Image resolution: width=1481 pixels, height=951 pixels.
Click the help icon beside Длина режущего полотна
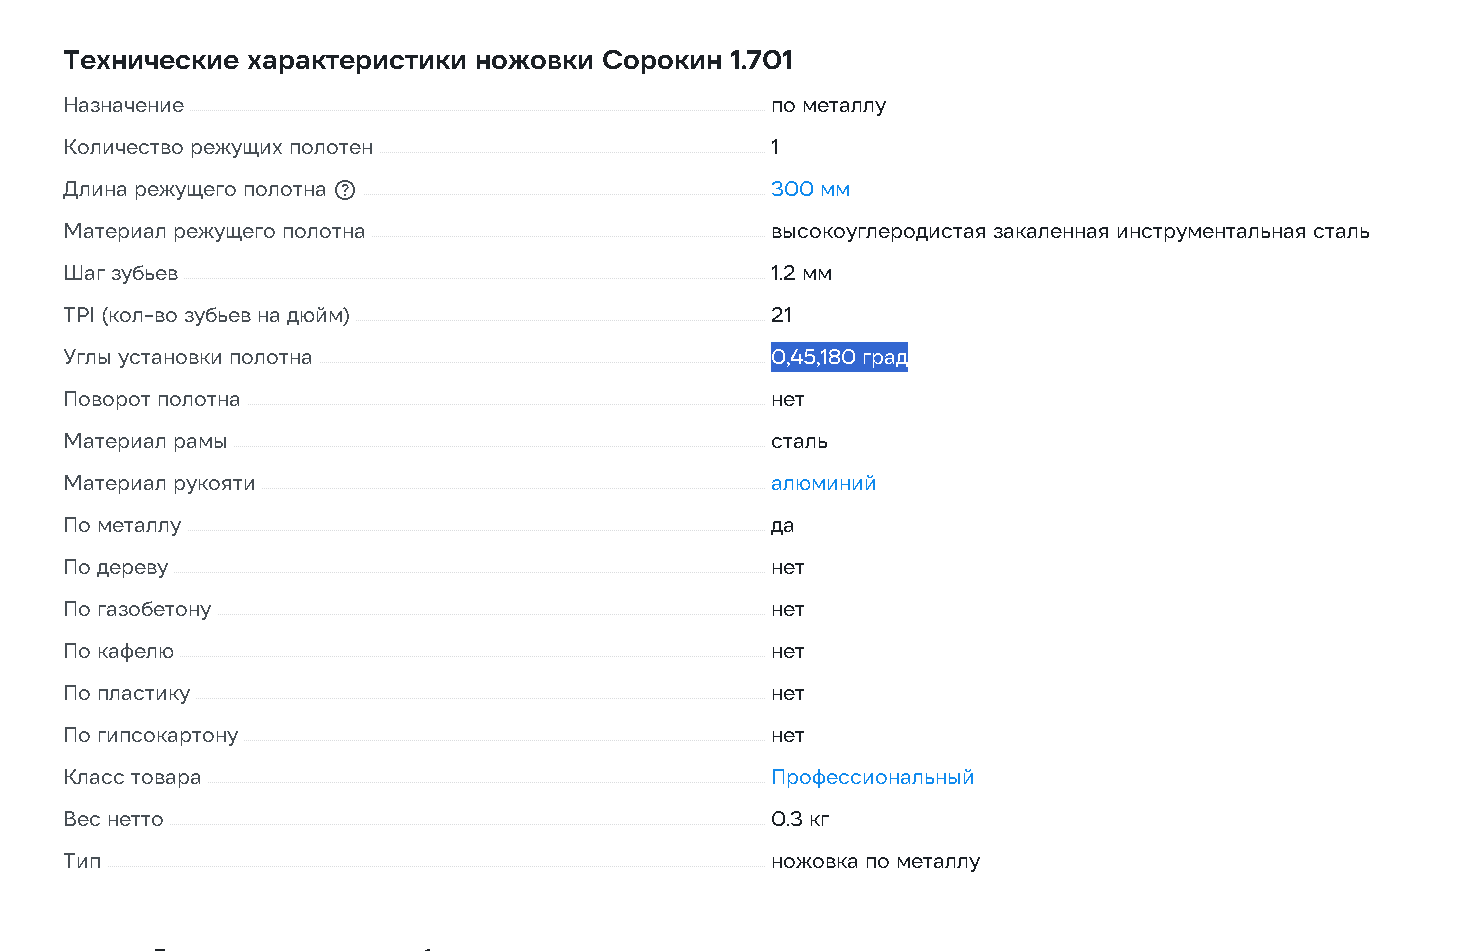coord(345,190)
